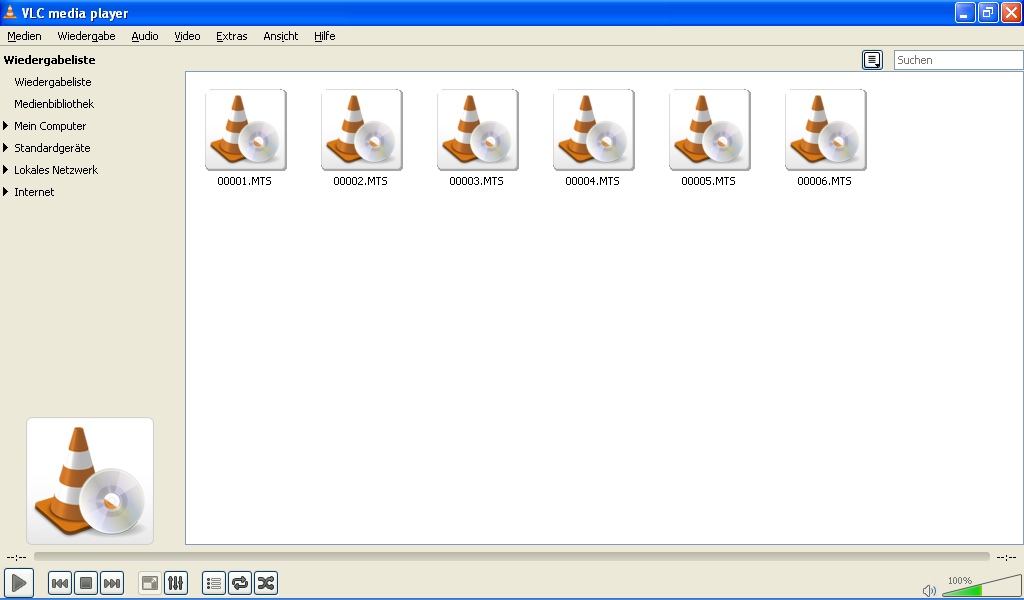The width and height of the screenshot is (1024, 600).
Task: Click the 00005.MTS file name text
Action: pyautogui.click(x=709, y=182)
